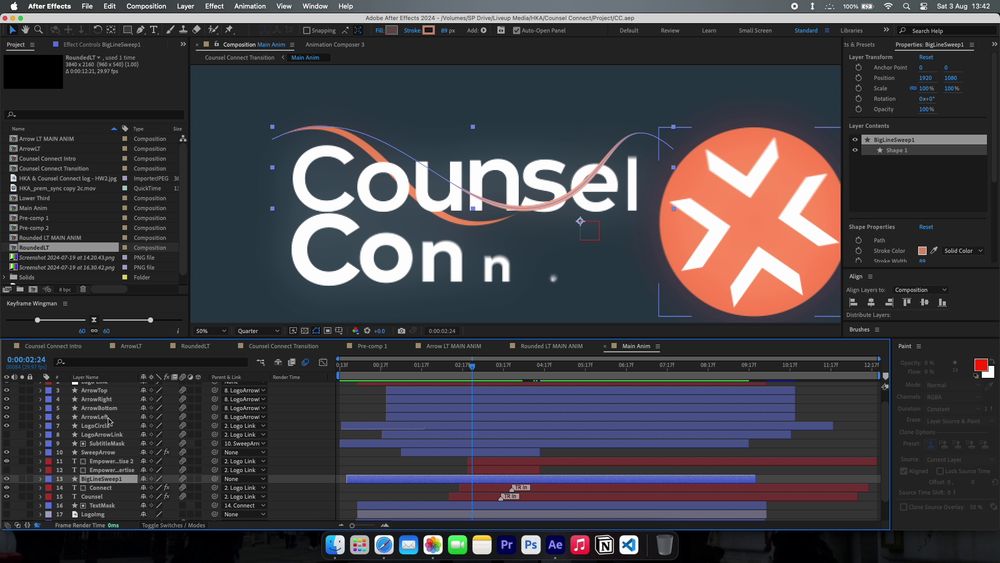Open the Quarter resolution dropdown
The image size is (1000, 563).
coord(258,331)
